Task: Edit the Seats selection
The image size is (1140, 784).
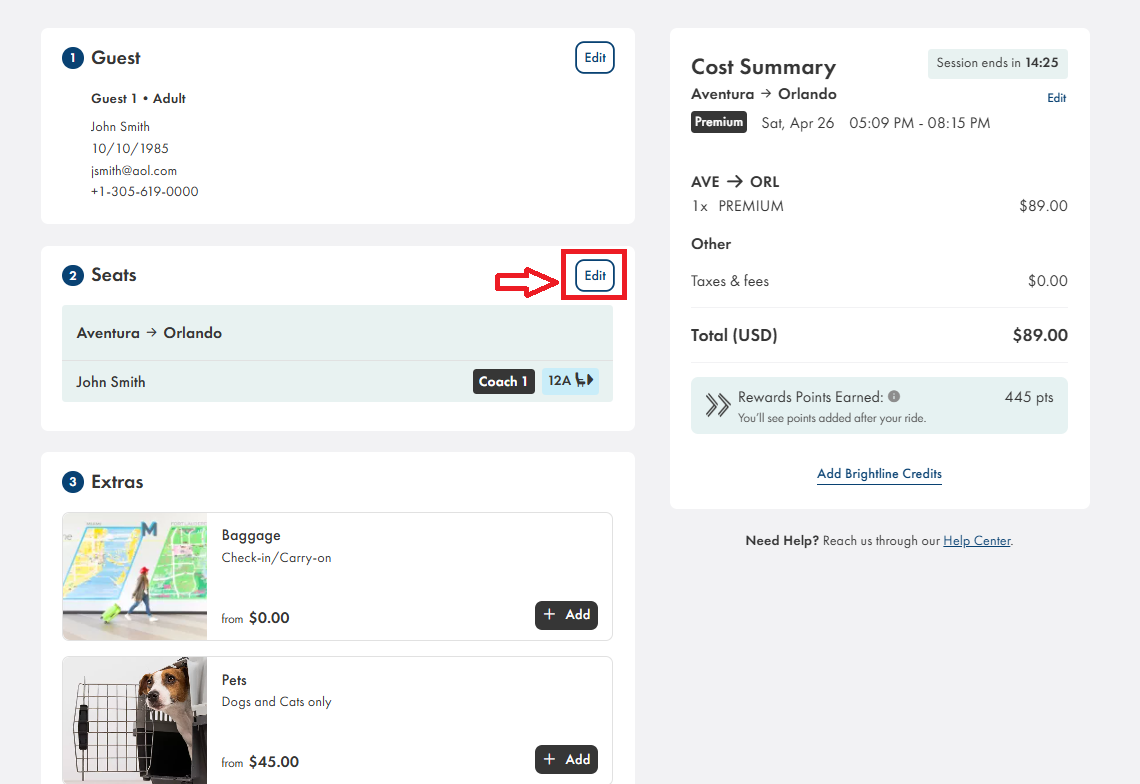Action: [595, 275]
